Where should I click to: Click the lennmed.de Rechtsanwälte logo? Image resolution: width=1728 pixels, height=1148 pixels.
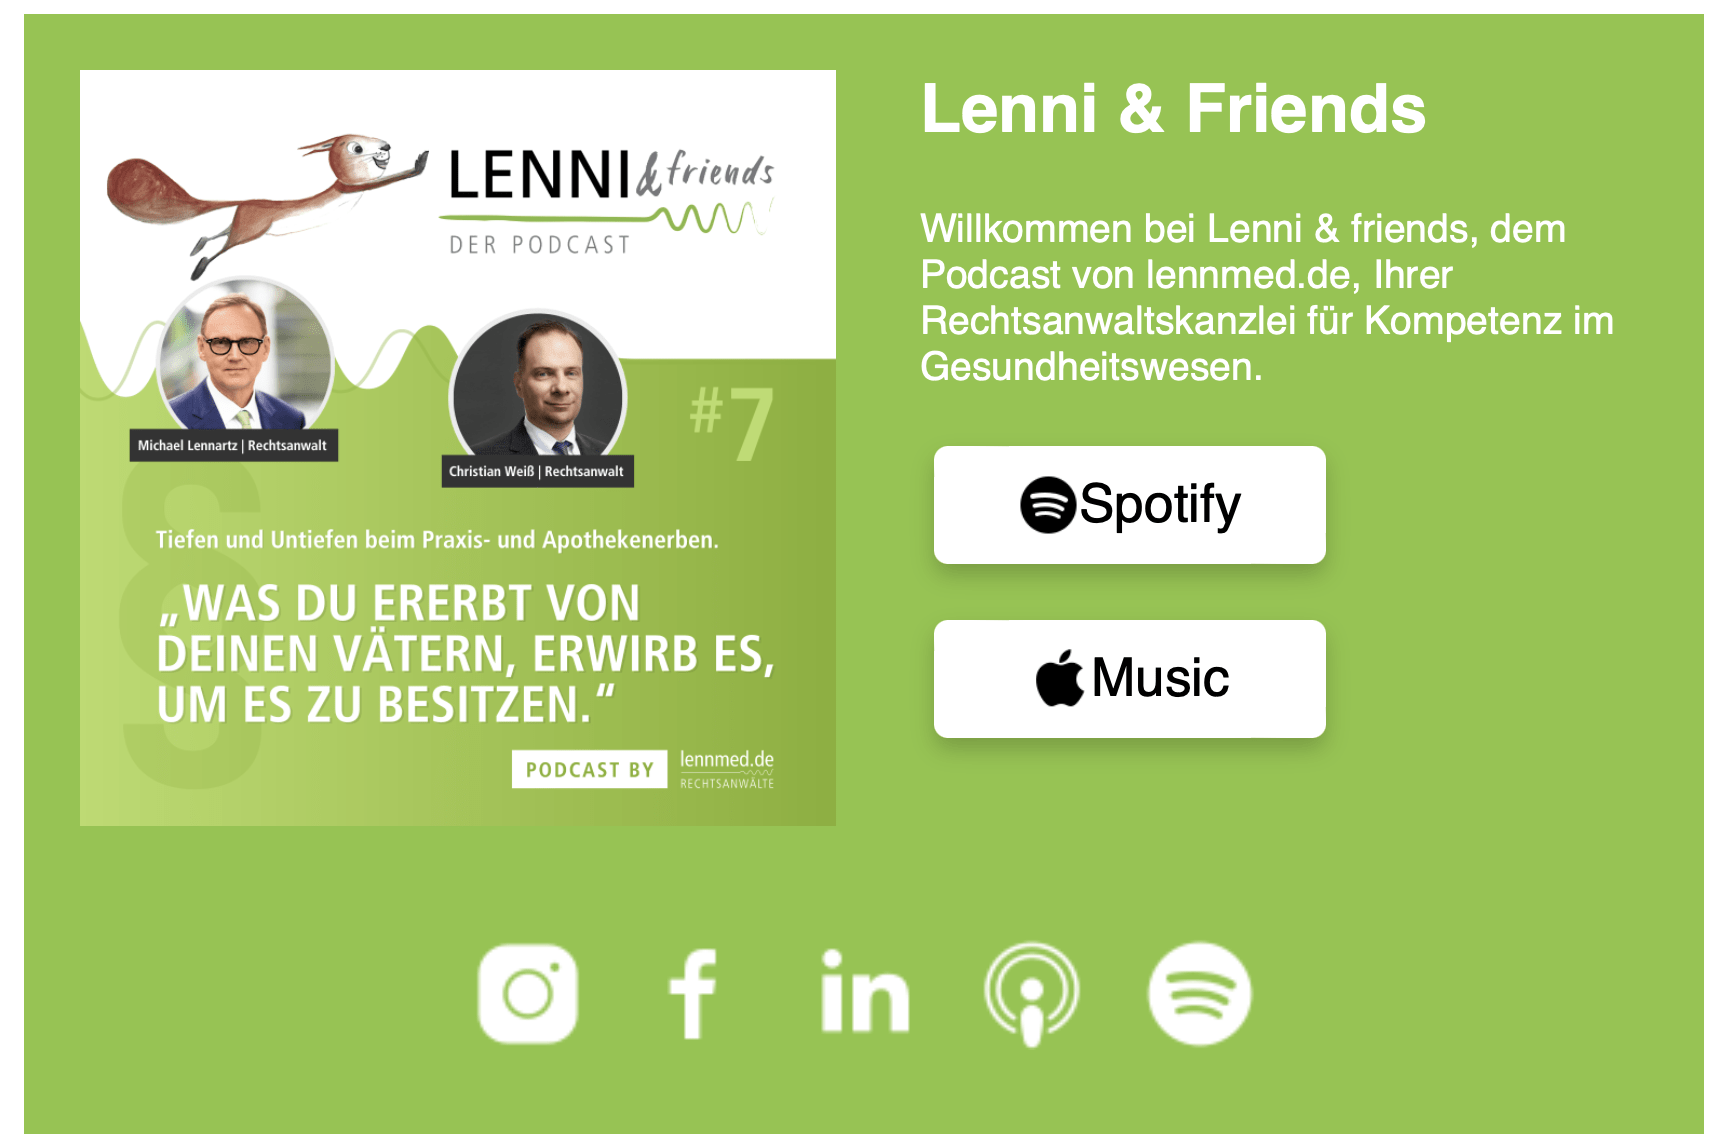[x=727, y=769]
